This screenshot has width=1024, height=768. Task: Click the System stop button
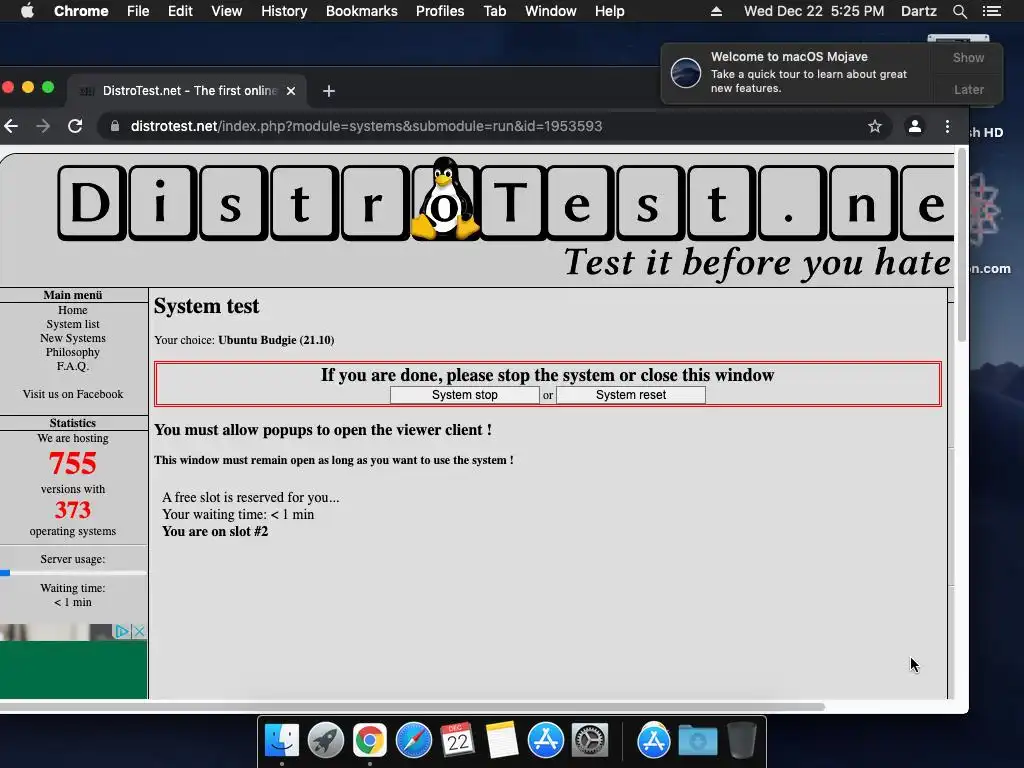click(464, 395)
